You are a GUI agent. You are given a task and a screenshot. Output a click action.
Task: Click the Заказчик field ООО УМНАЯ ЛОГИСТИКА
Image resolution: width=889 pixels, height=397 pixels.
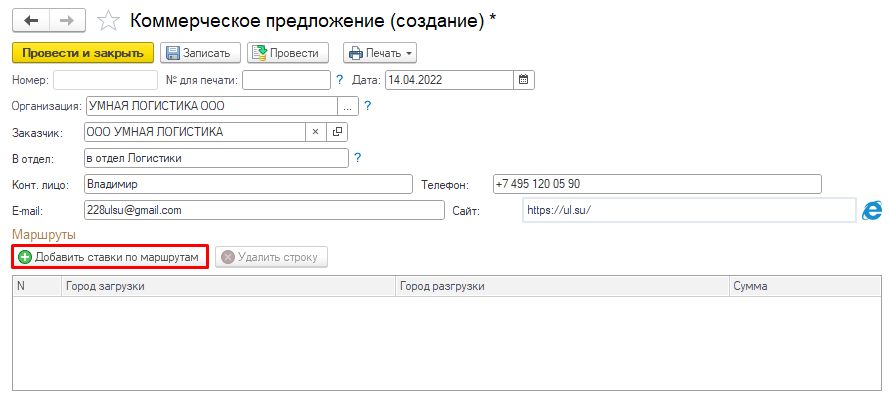click(x=195, y=132)
